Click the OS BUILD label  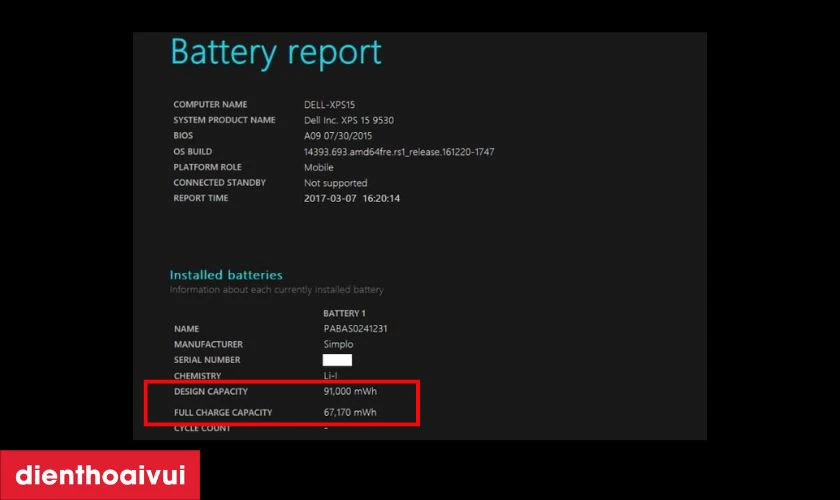click(x=192, y=152)
